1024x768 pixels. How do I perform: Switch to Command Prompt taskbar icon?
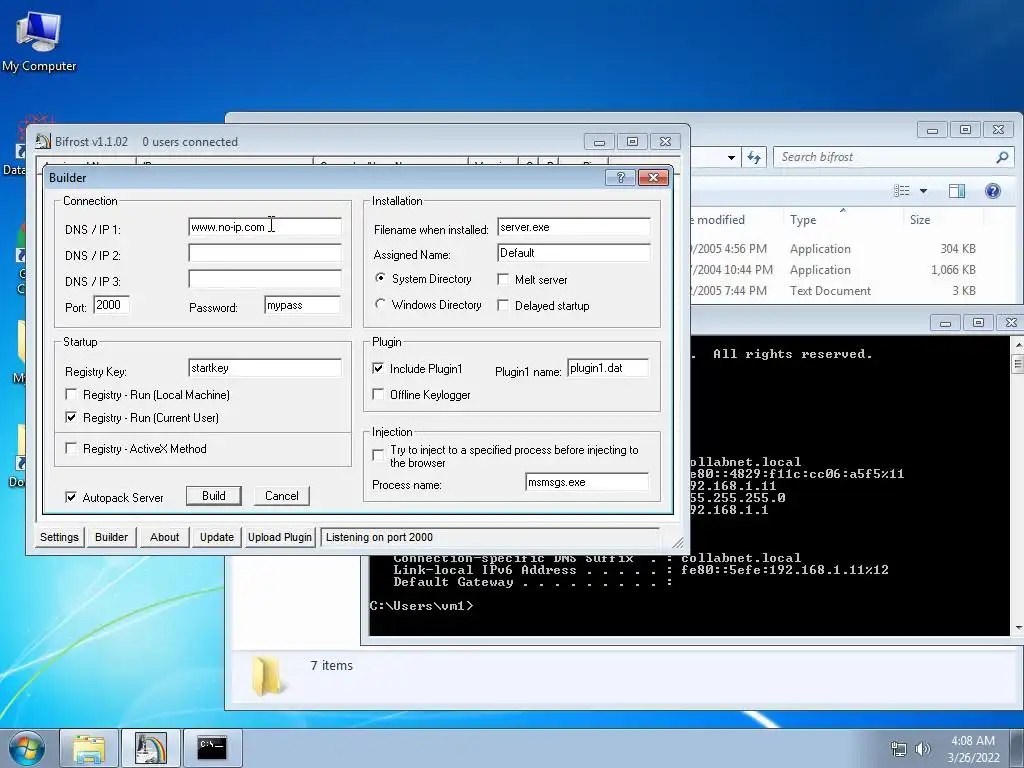coord(212,748)
